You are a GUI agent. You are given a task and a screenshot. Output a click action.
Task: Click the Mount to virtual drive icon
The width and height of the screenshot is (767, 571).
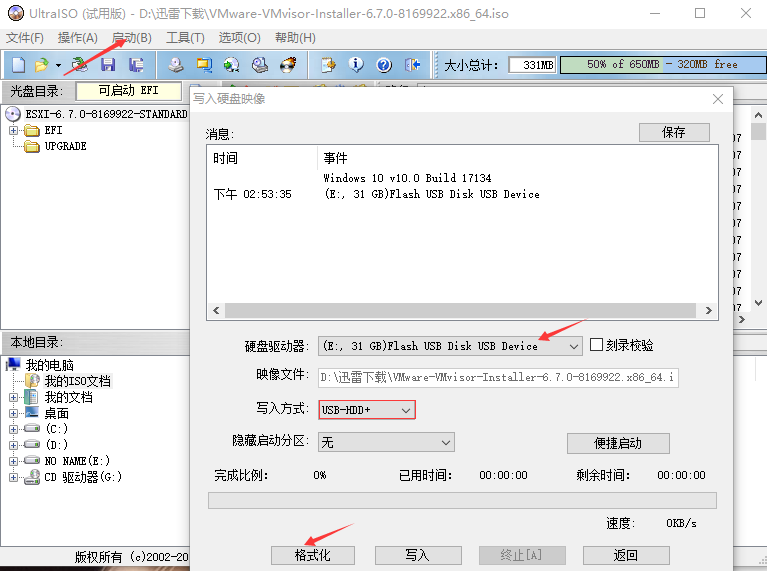(260, 65)
